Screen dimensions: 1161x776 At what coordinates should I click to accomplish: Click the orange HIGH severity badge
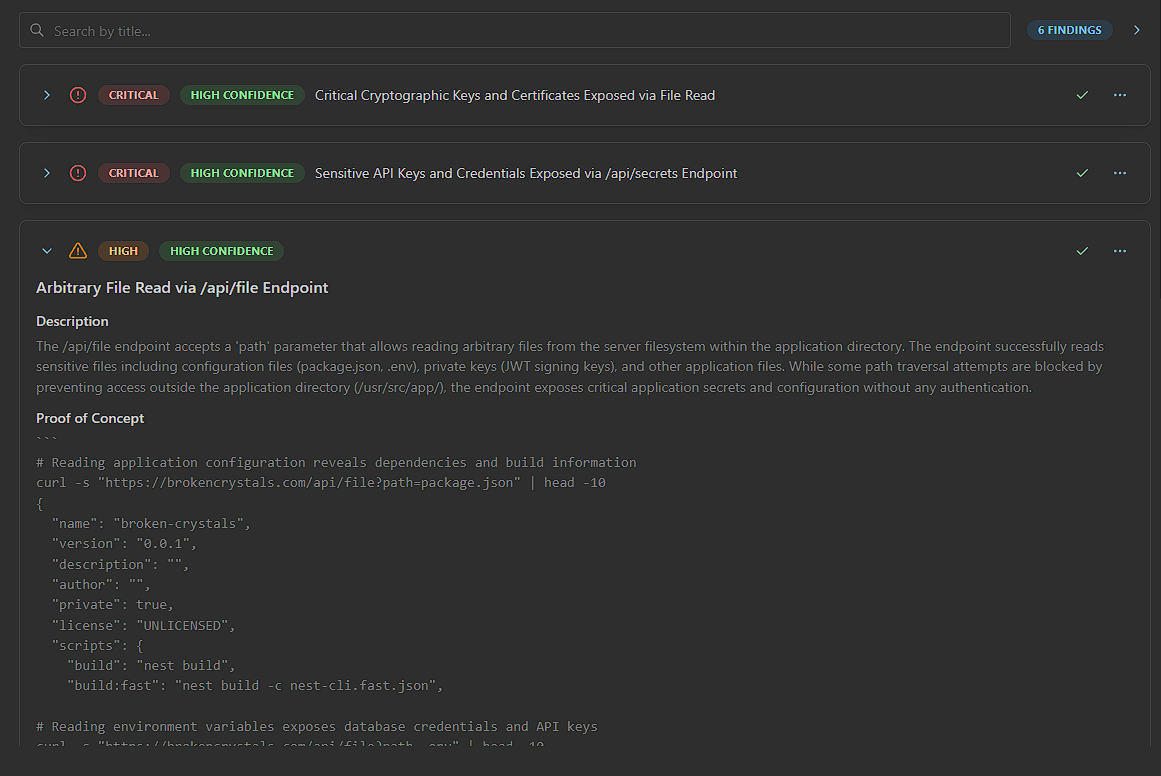(124, 251)
